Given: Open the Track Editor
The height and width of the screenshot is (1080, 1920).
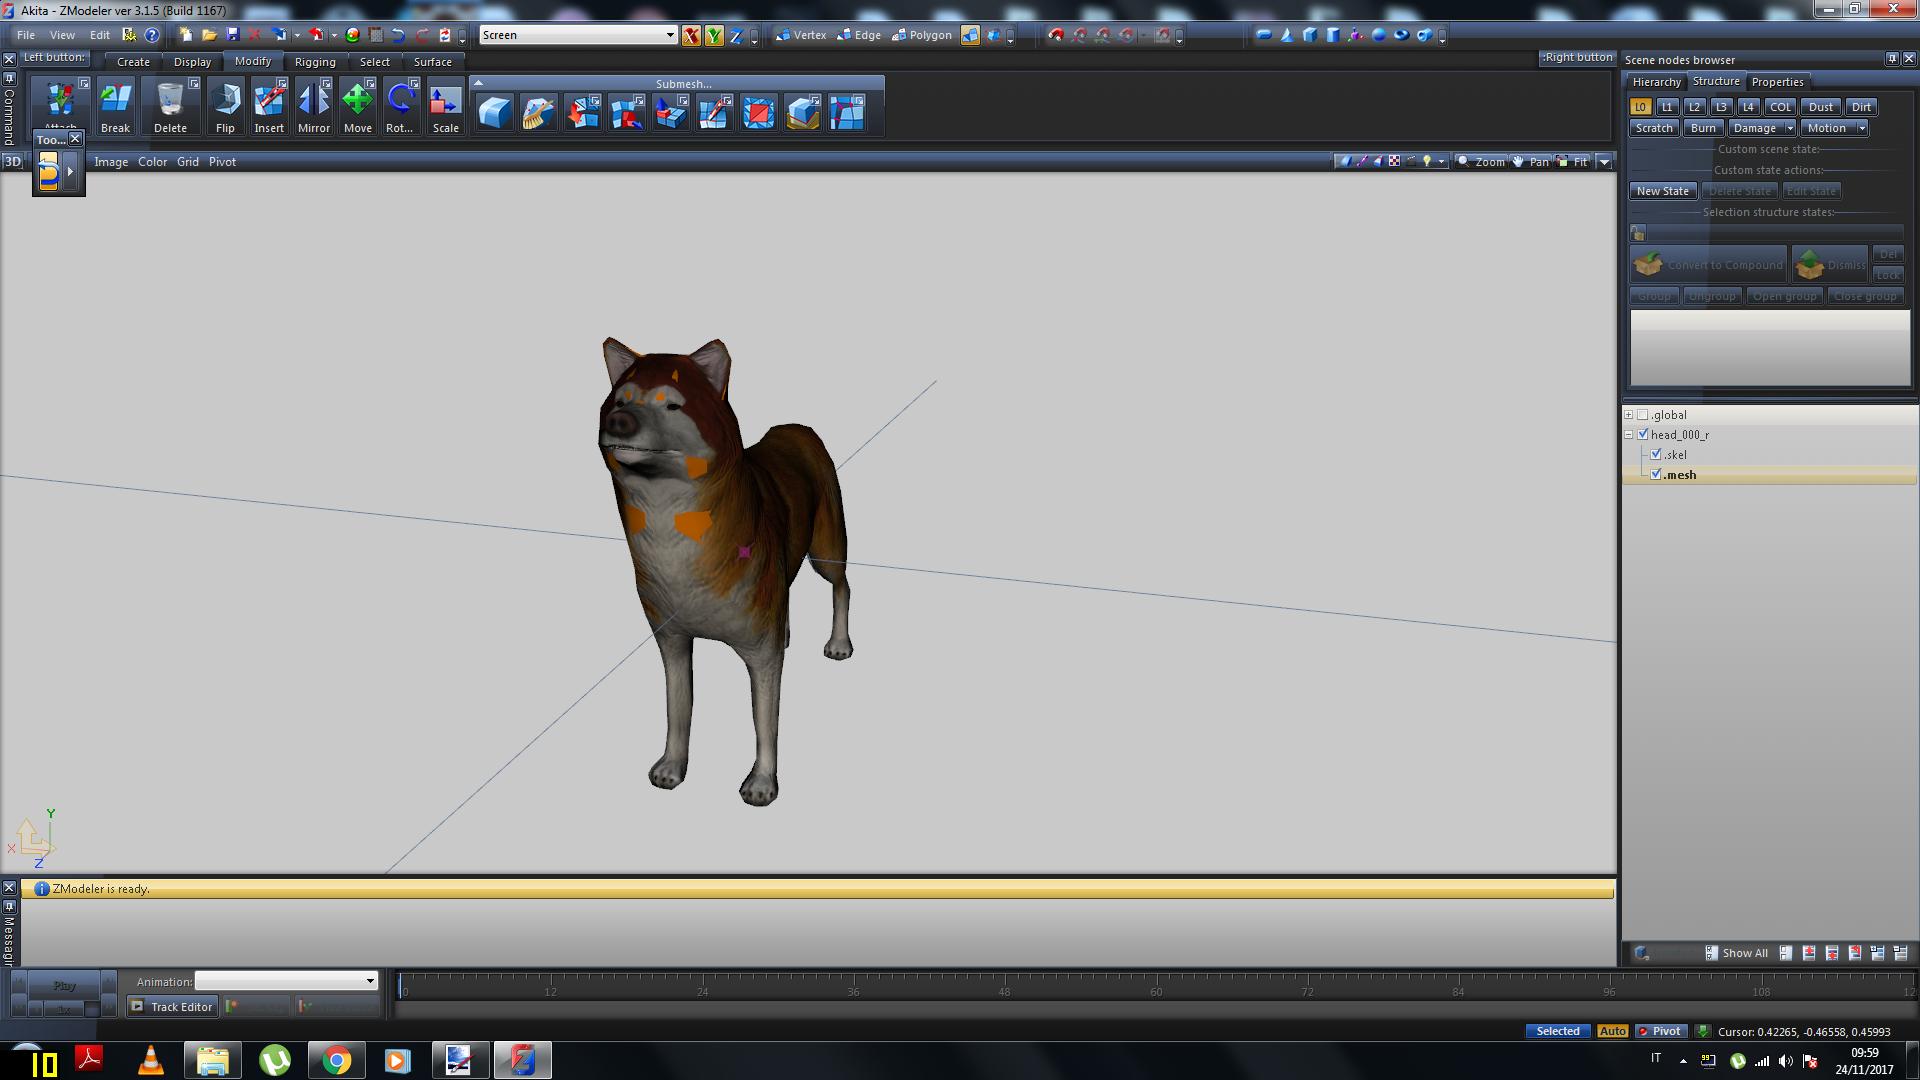Looking at the screenshot, I should 171,1007.
